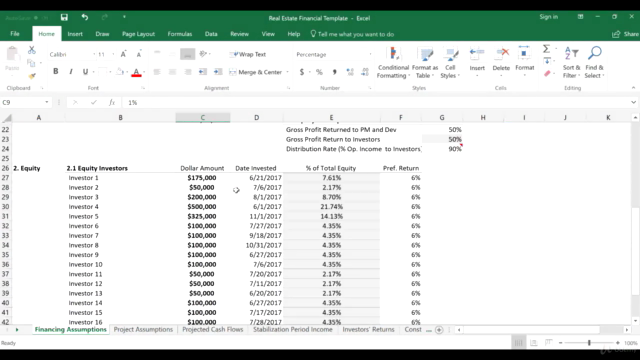Apply comma style
This screenshot has height=360, width=640.
pyautogui.click(x=334, y=72)
